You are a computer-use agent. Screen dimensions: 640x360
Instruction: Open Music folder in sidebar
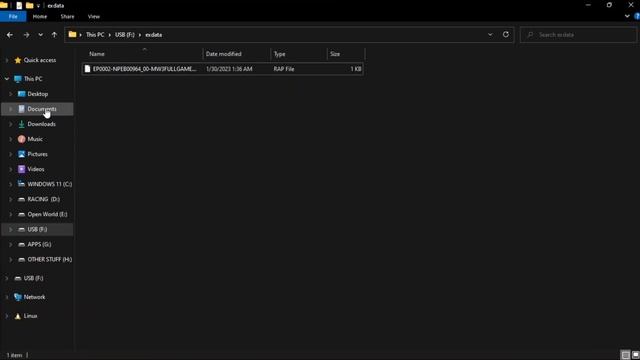[35, 139]
